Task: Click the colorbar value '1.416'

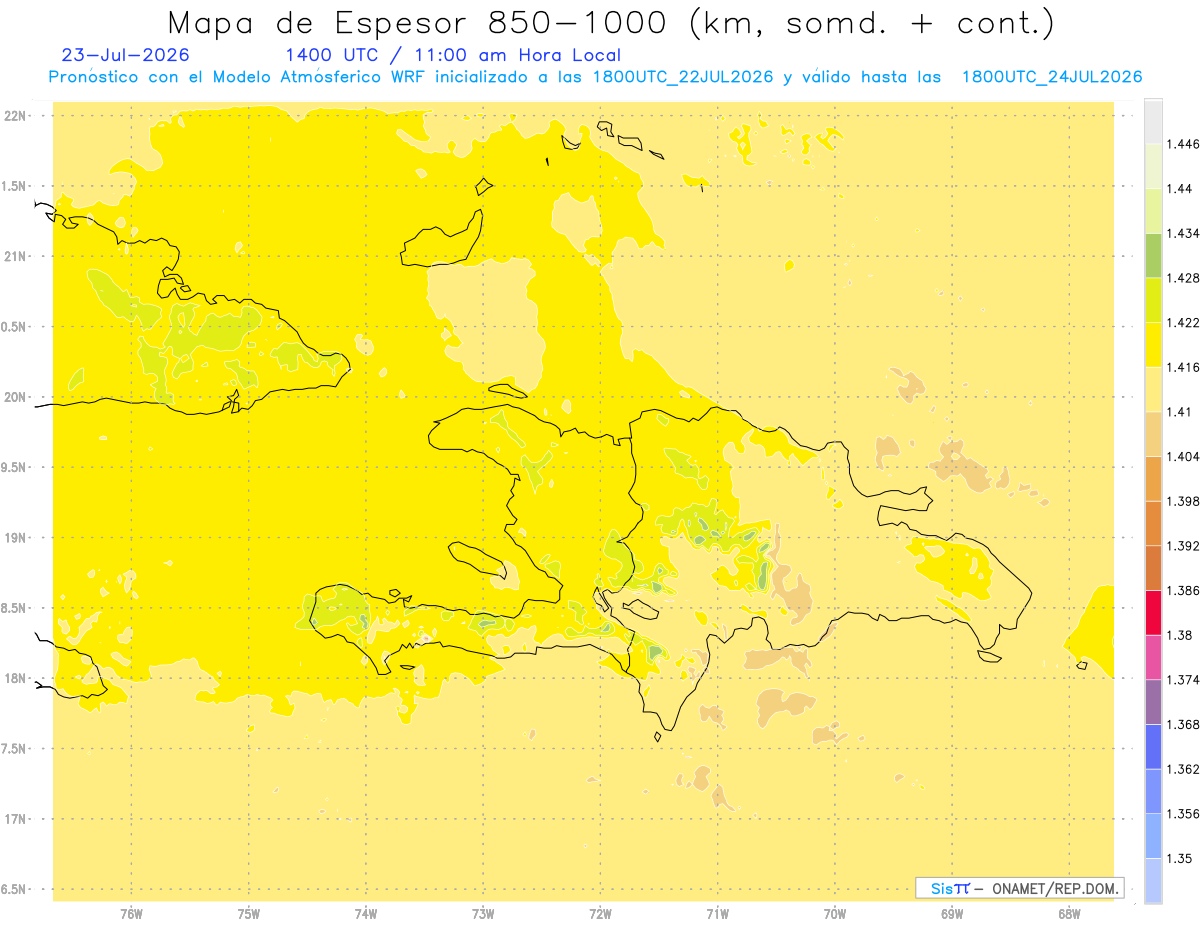Action: 1182,367
